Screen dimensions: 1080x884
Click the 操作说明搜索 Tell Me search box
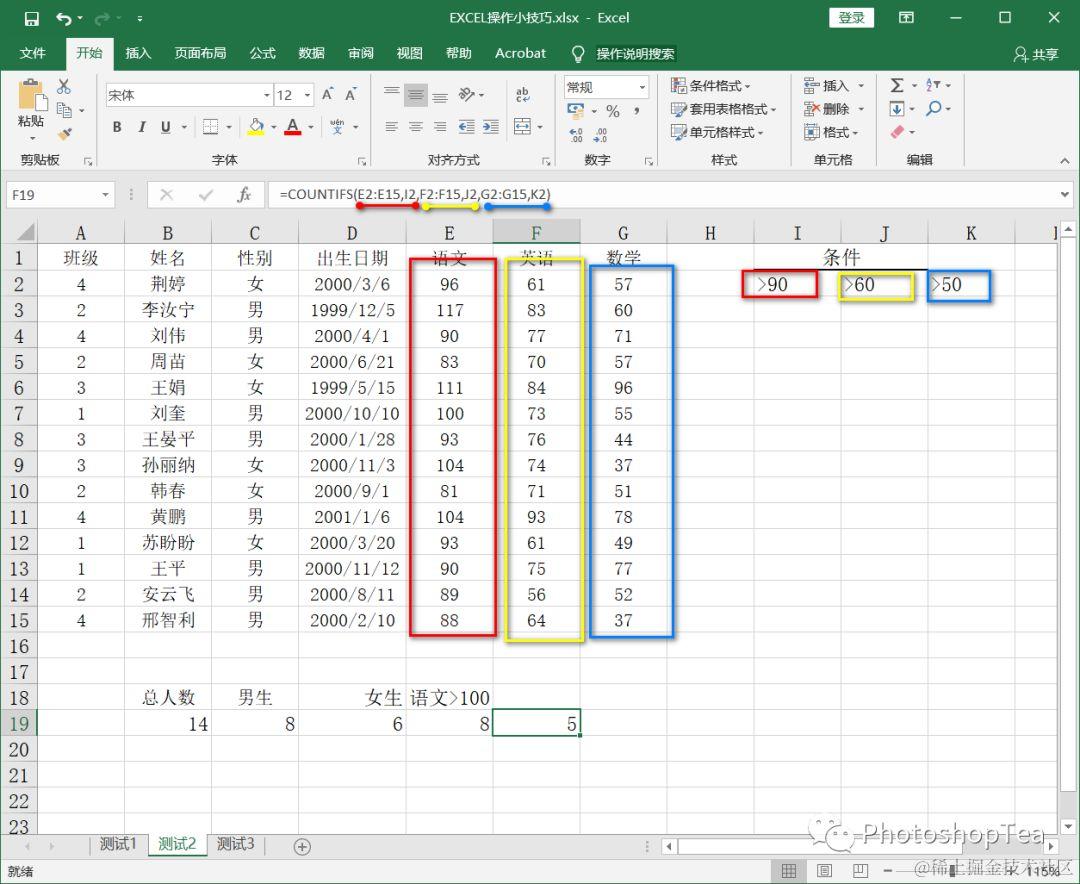635,54
